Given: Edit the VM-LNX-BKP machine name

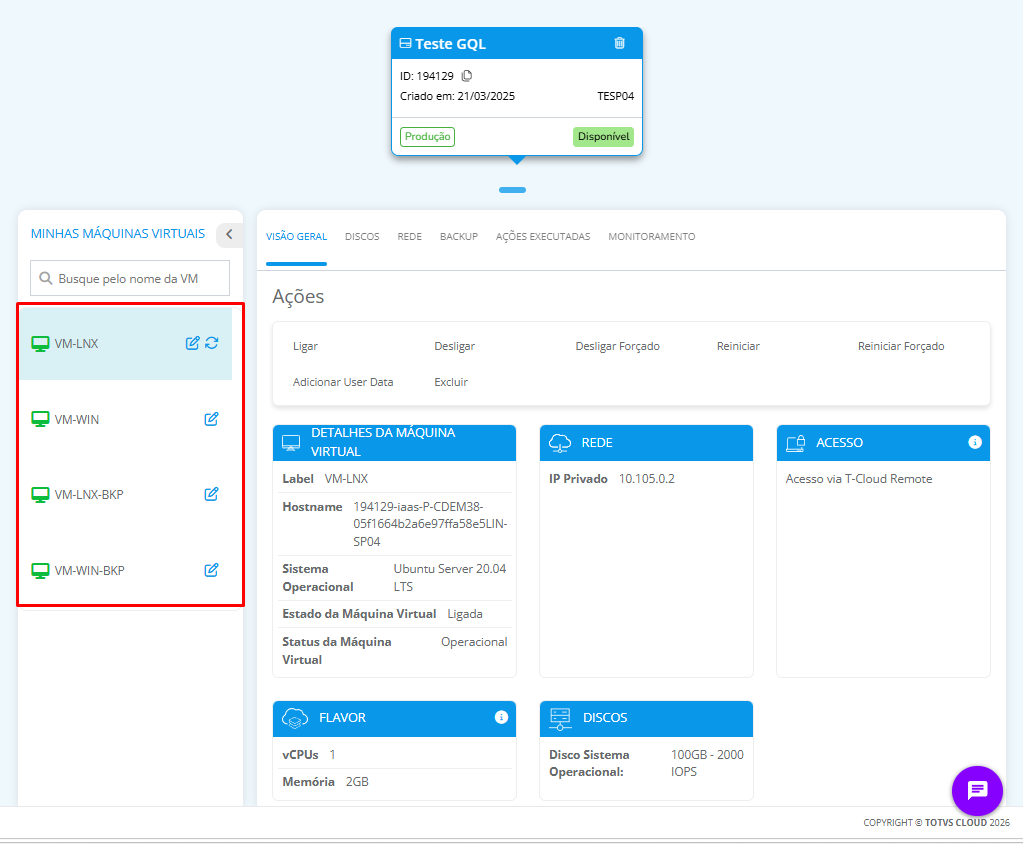Looking at the screenshot, I should pos(211,494).
